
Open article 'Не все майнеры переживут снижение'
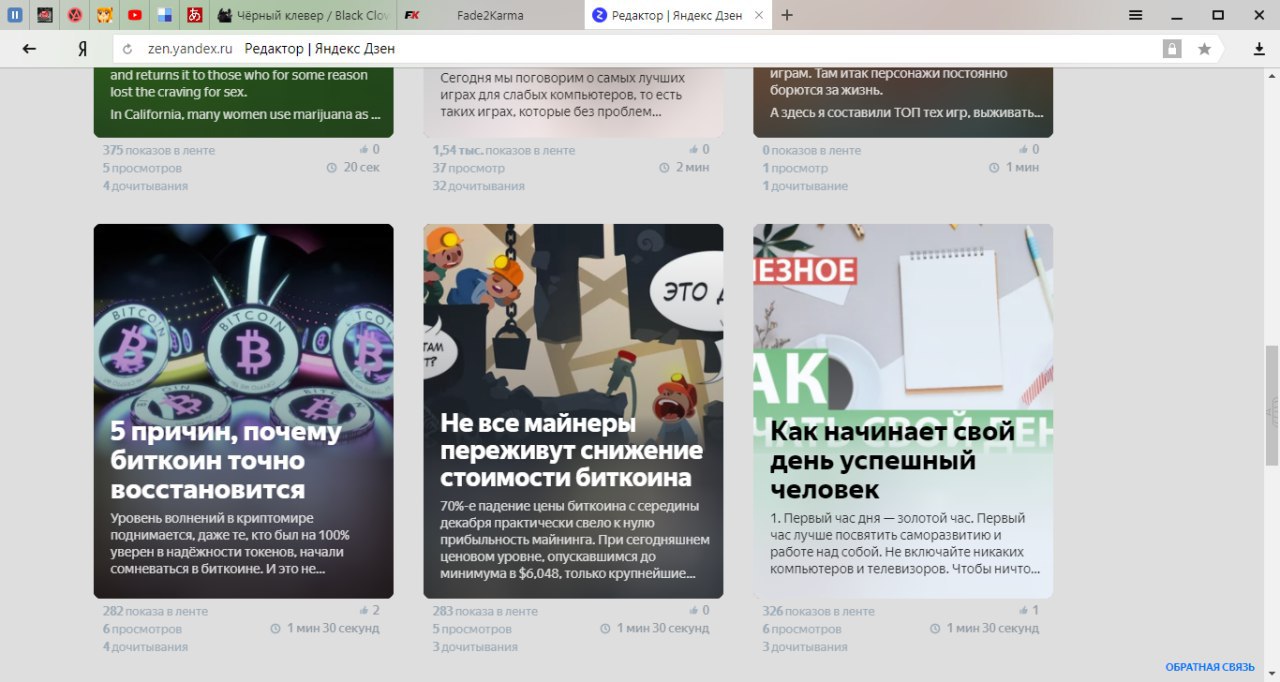click(573, 411)
